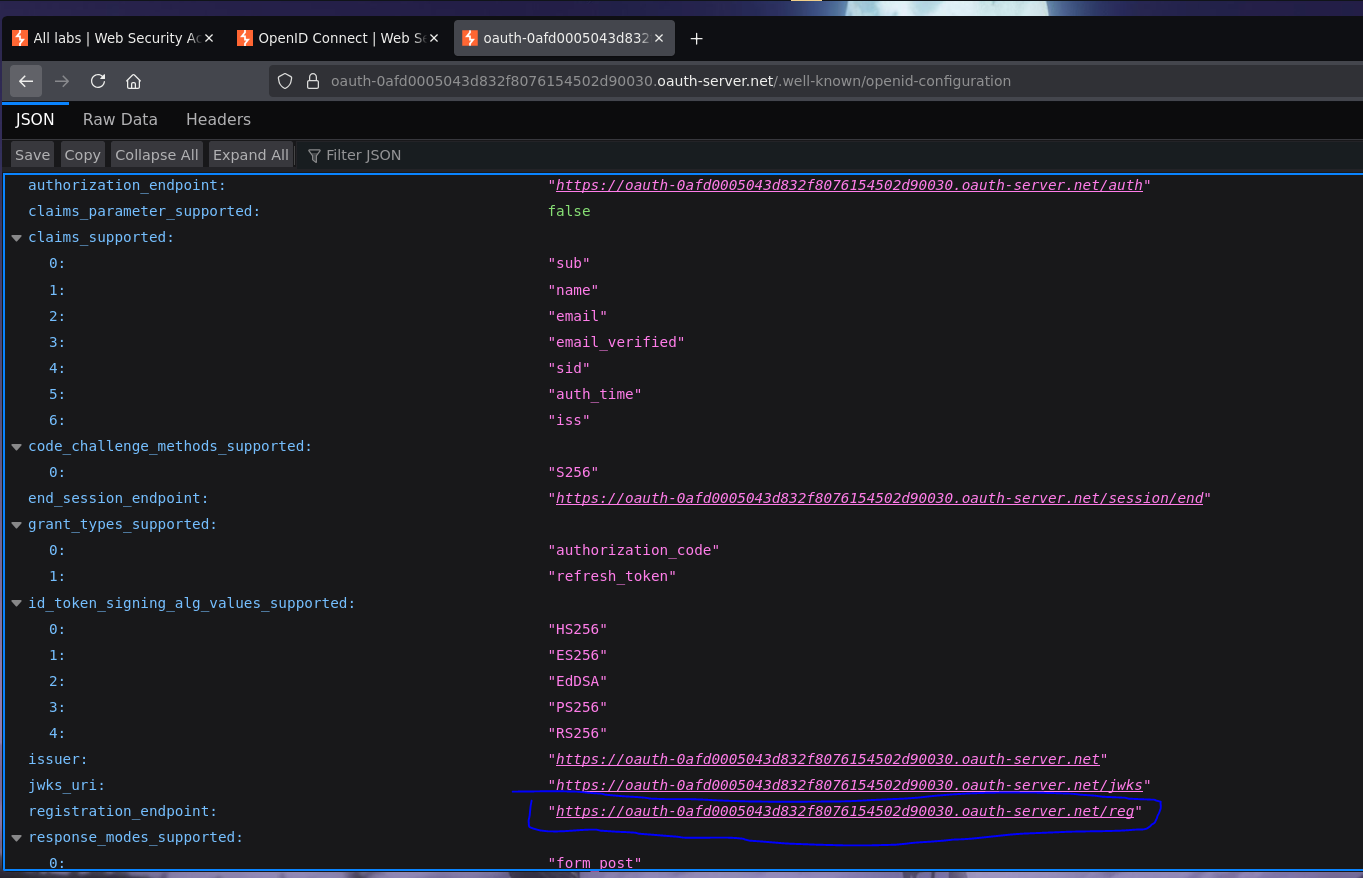
Task: Click the "S256" value
Action: click(573, 472)
